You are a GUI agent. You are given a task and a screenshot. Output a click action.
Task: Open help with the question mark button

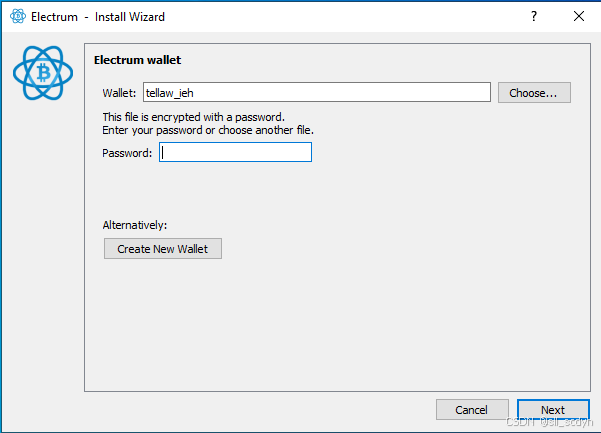tap(534, 16)
